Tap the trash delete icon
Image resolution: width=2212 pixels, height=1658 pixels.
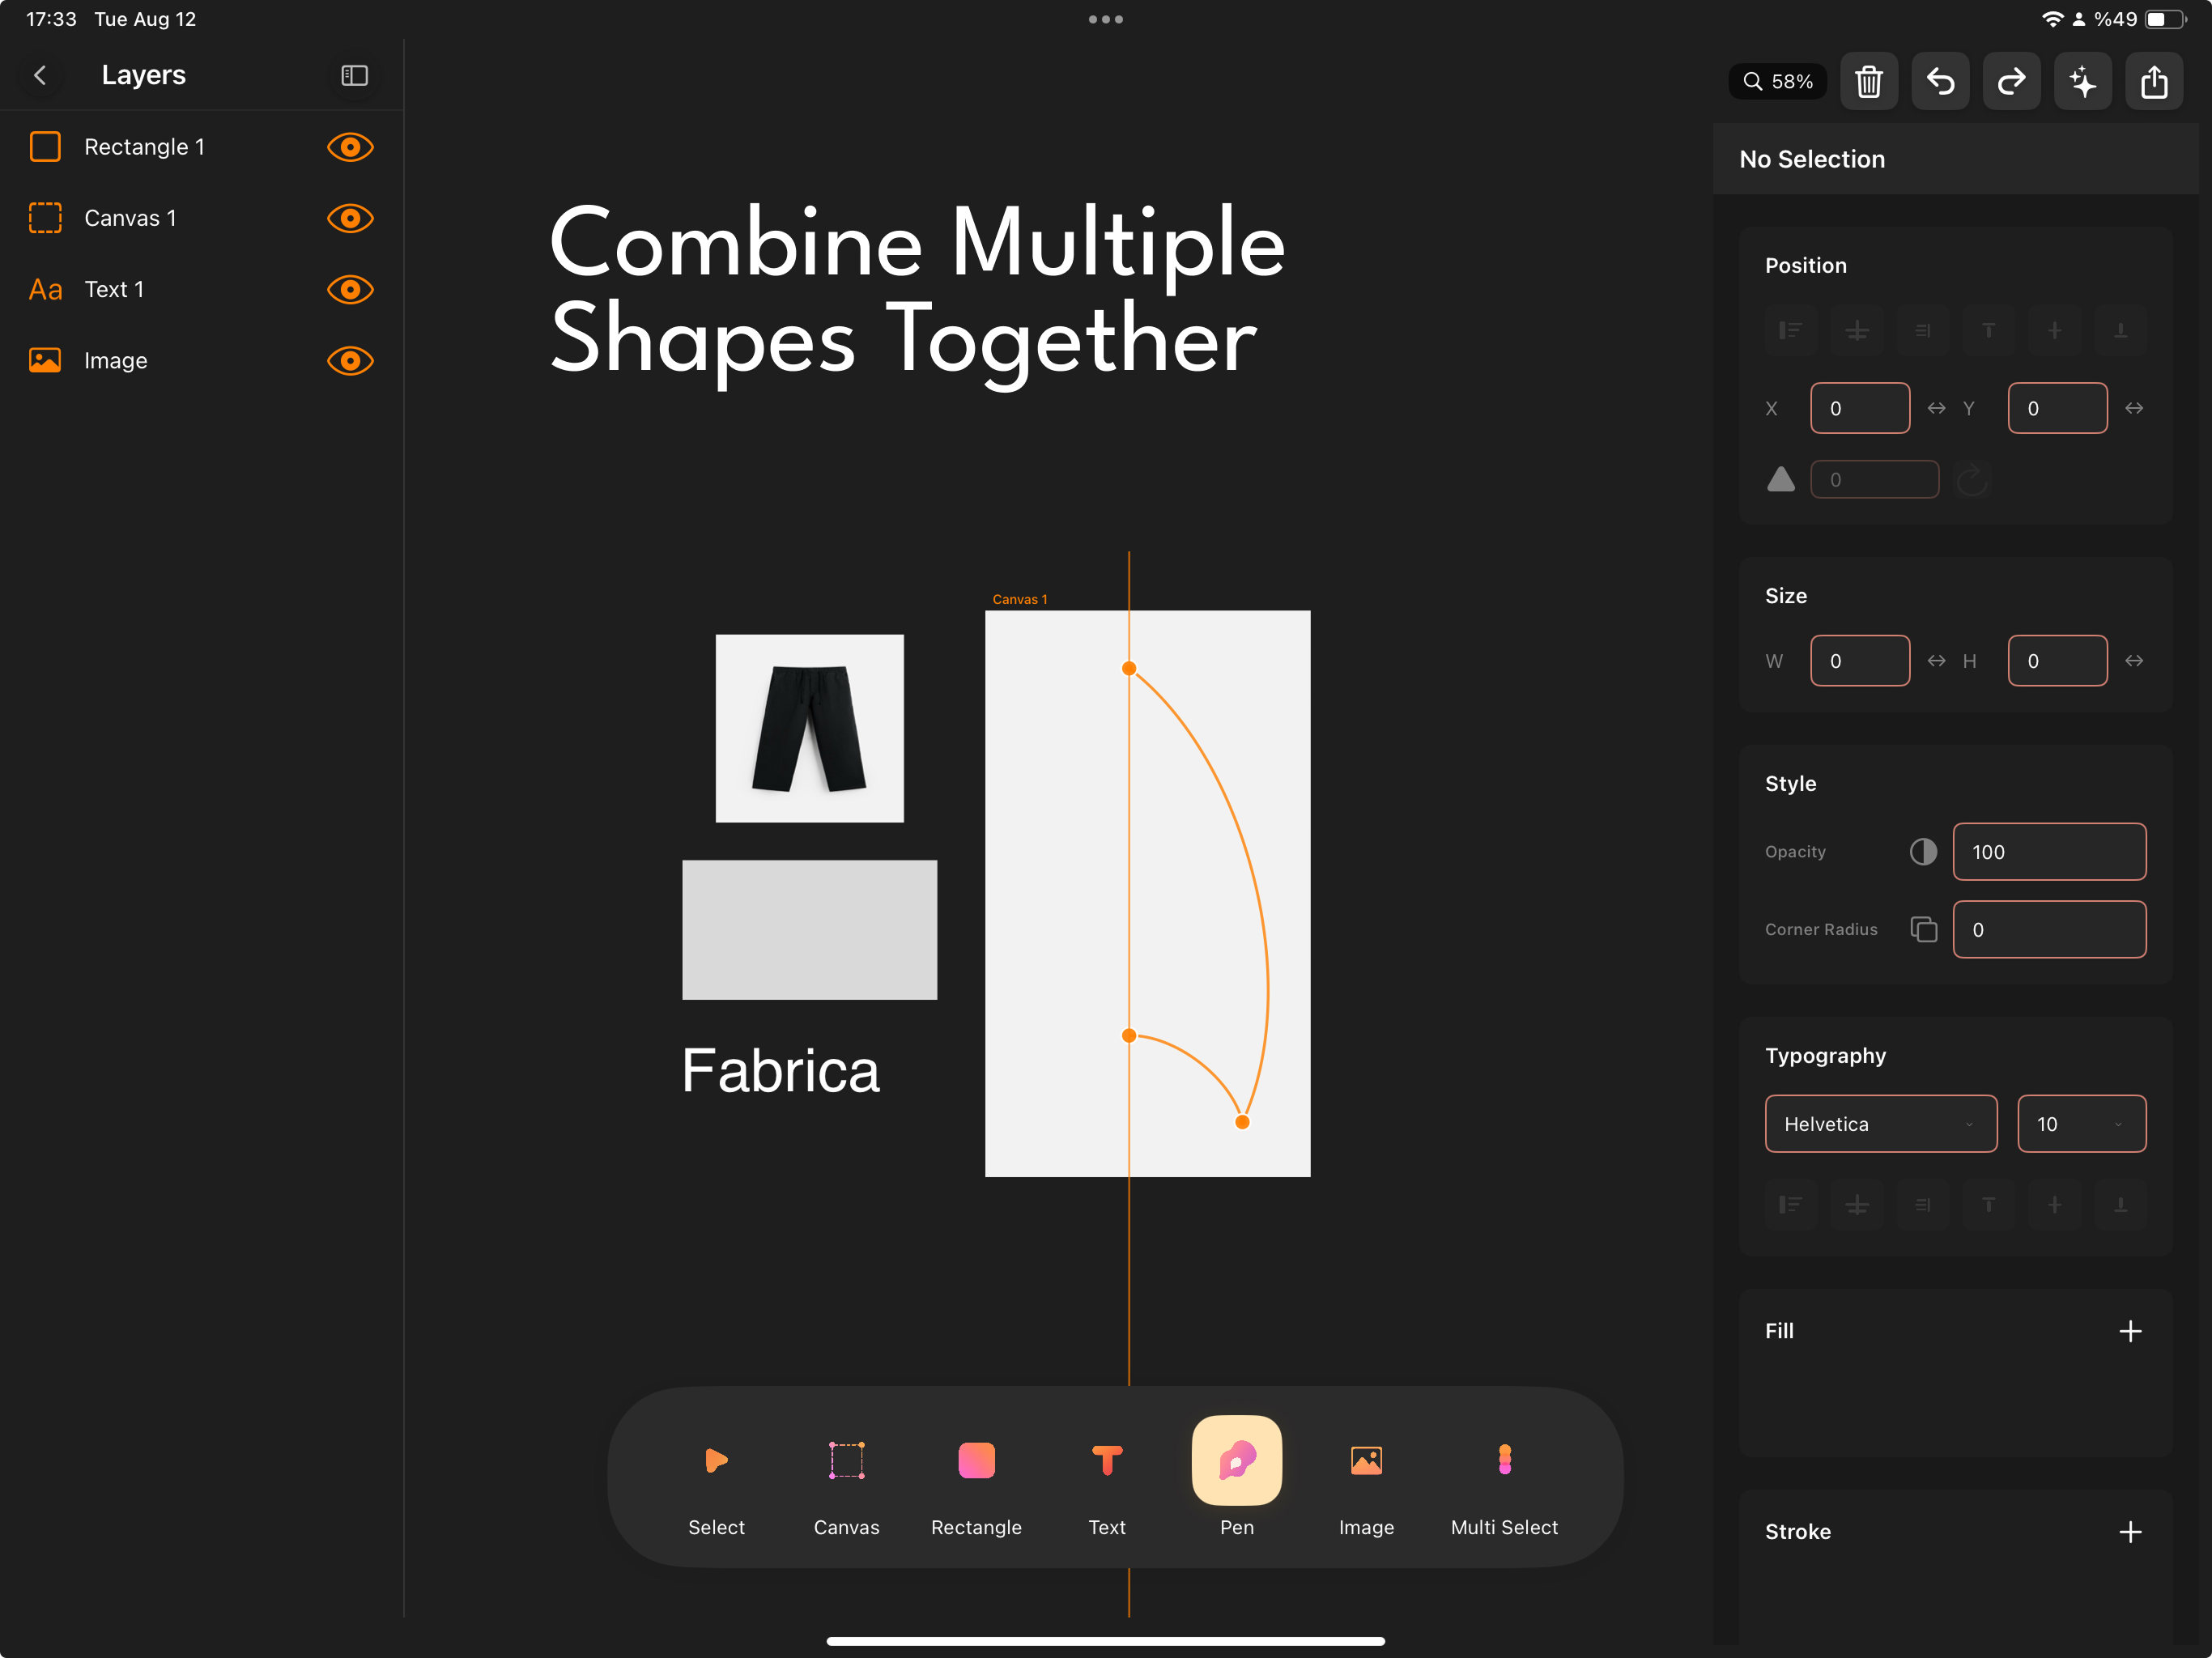pos(1869,81)
